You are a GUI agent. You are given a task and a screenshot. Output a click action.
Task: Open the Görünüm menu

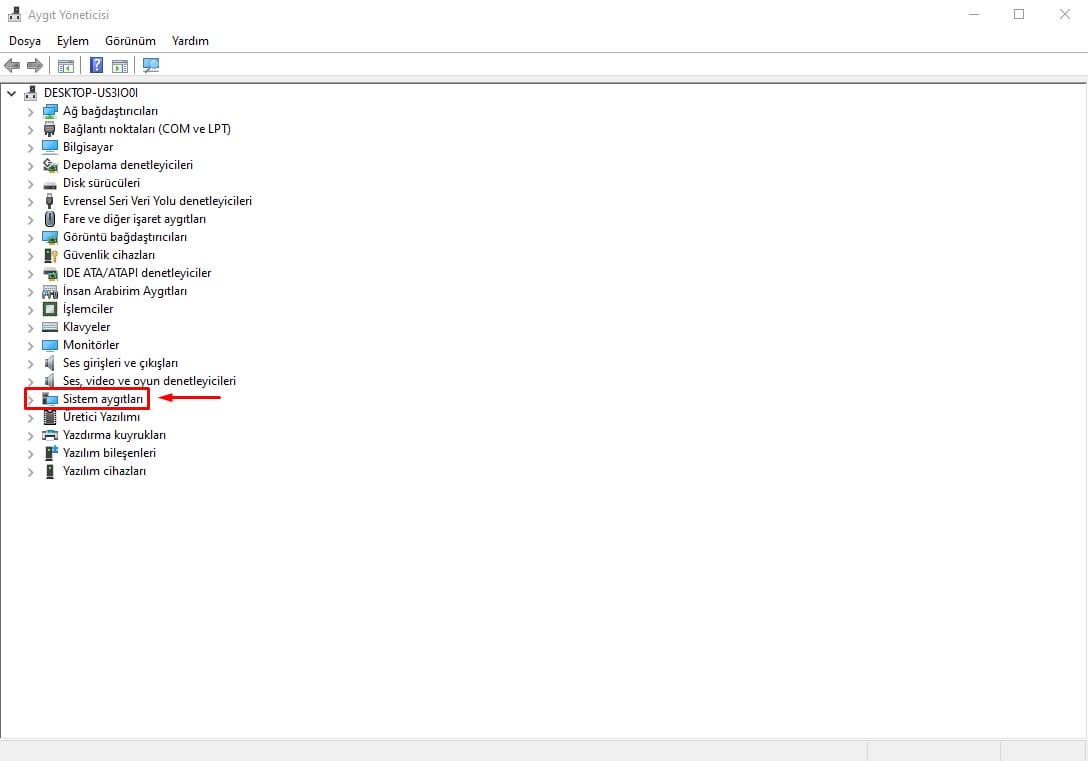[130, 41]
